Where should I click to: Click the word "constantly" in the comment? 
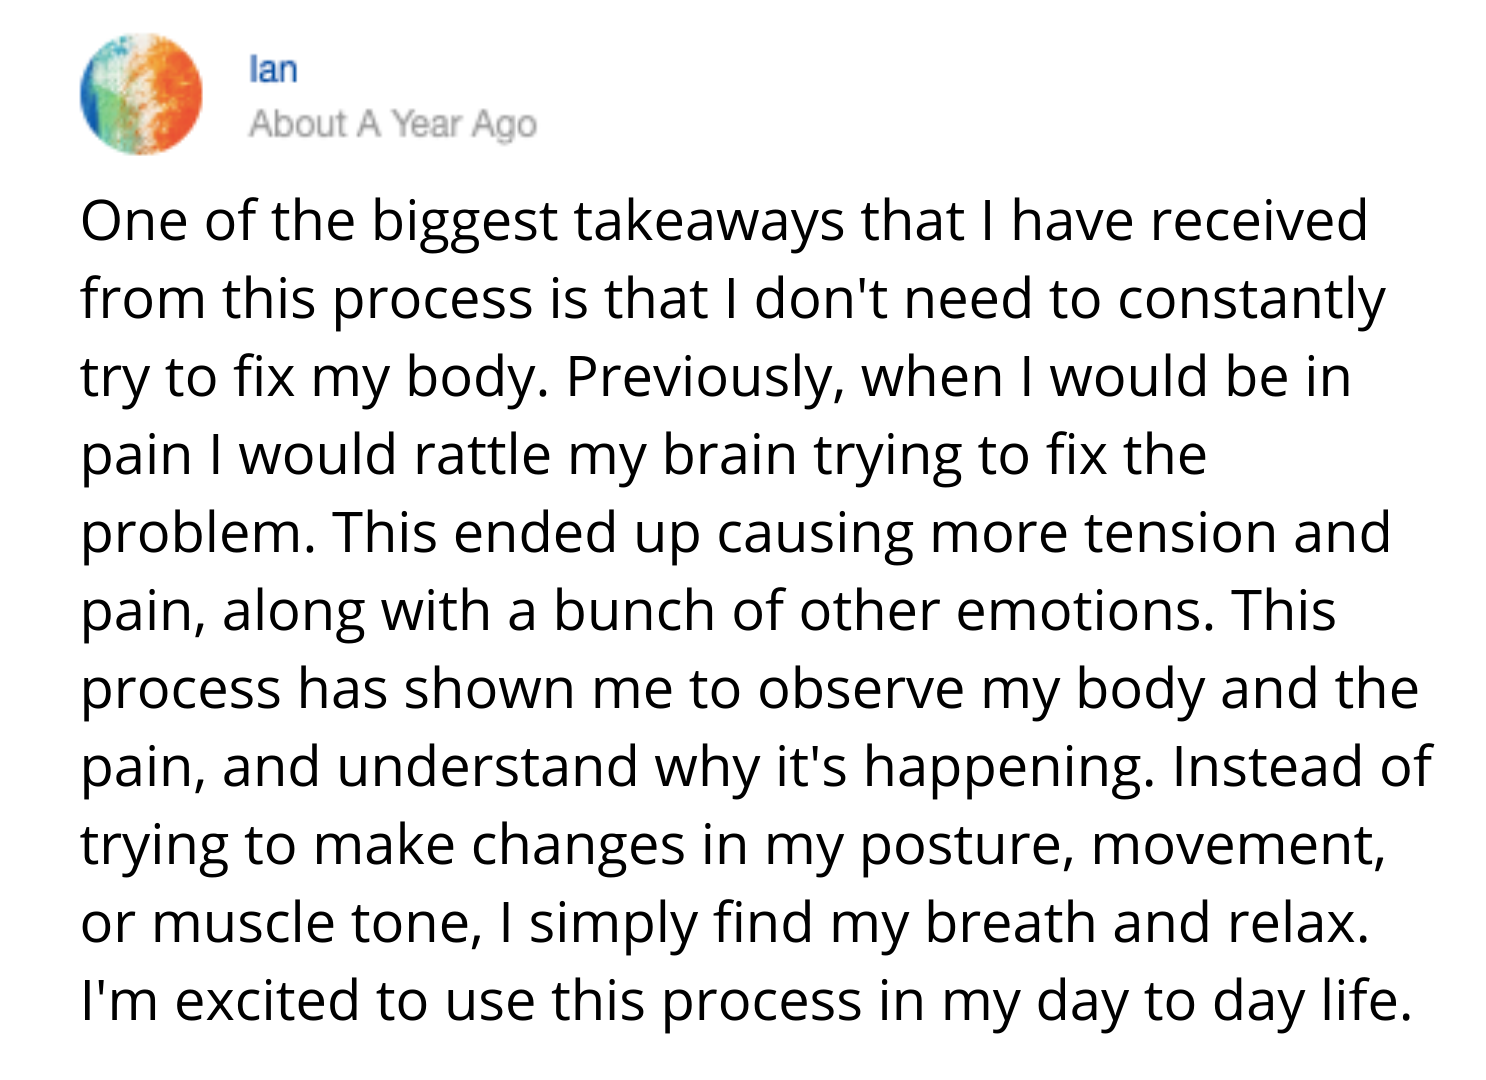pos(1251,300)
